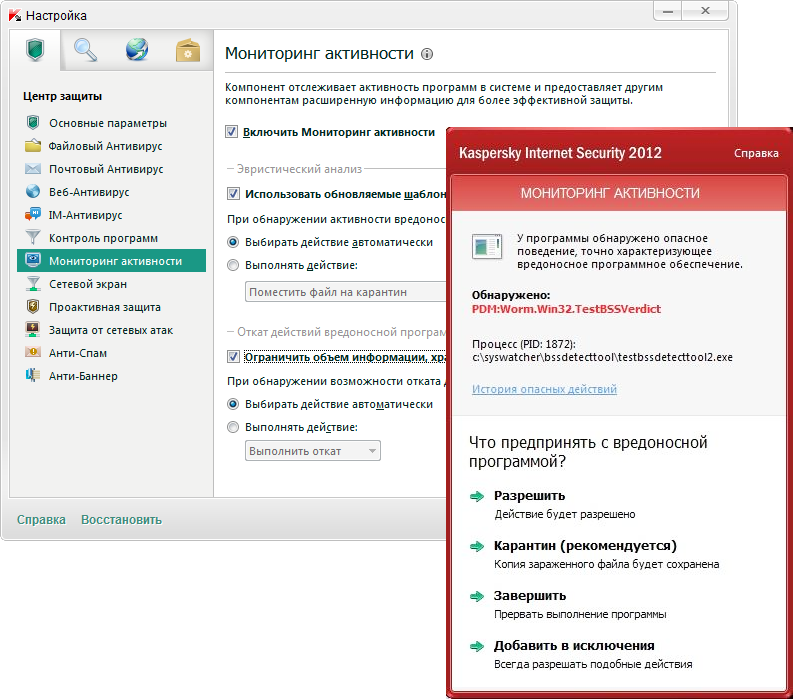The width and height of the screenshot is (793, 699).
Task: Click the envelope icon for Анти-Спам
Action: click(x=33, y=353)
